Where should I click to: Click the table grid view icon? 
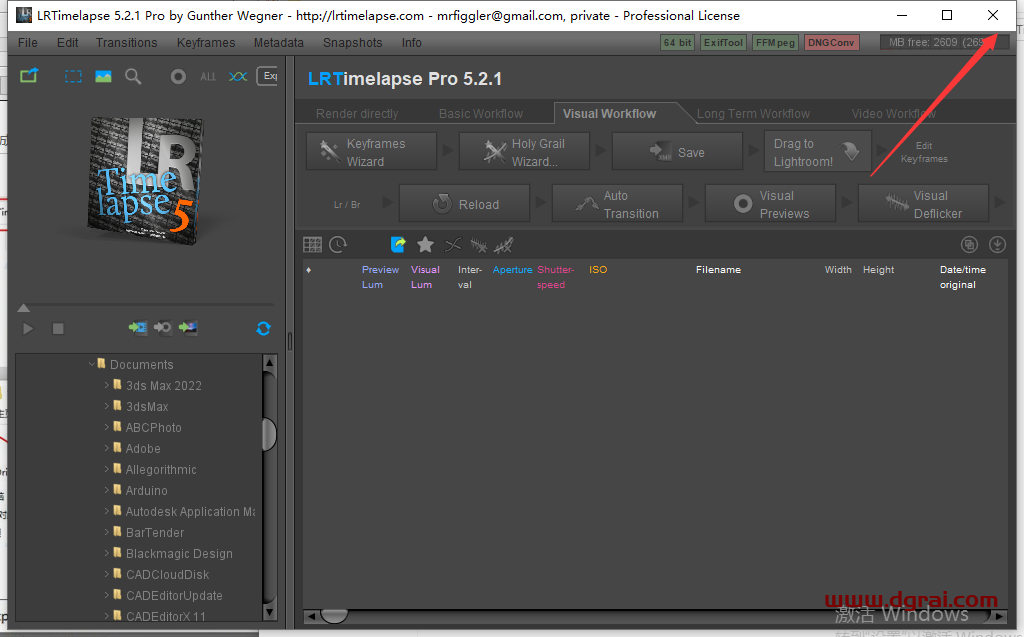coord(313,244)
